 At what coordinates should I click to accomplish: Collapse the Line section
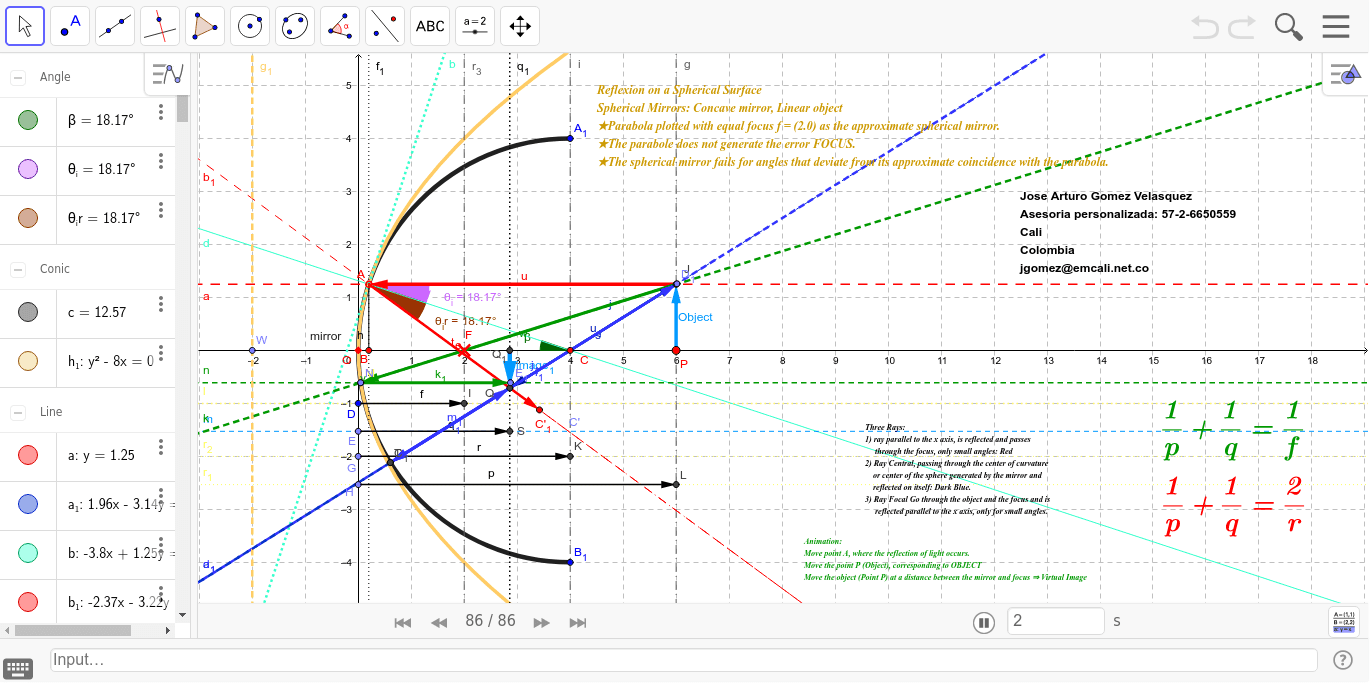(16, 411)
